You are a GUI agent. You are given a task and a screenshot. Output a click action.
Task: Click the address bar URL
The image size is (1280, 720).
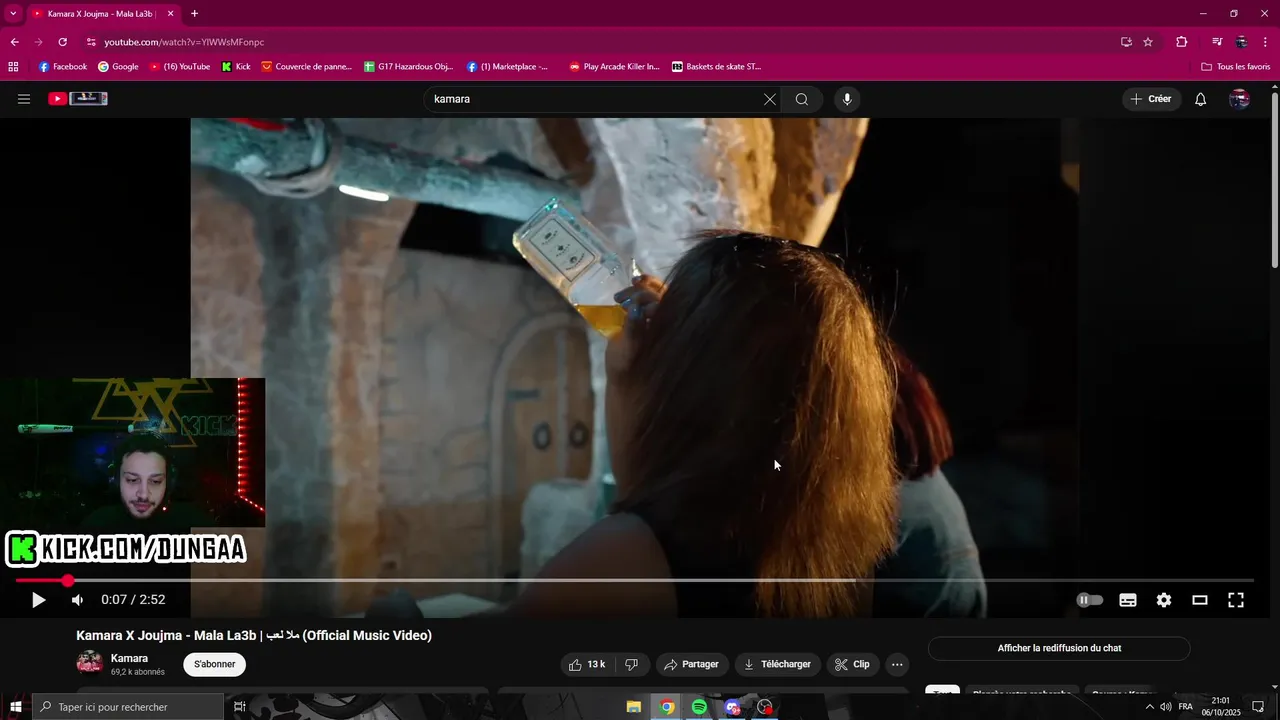[184, 42]
